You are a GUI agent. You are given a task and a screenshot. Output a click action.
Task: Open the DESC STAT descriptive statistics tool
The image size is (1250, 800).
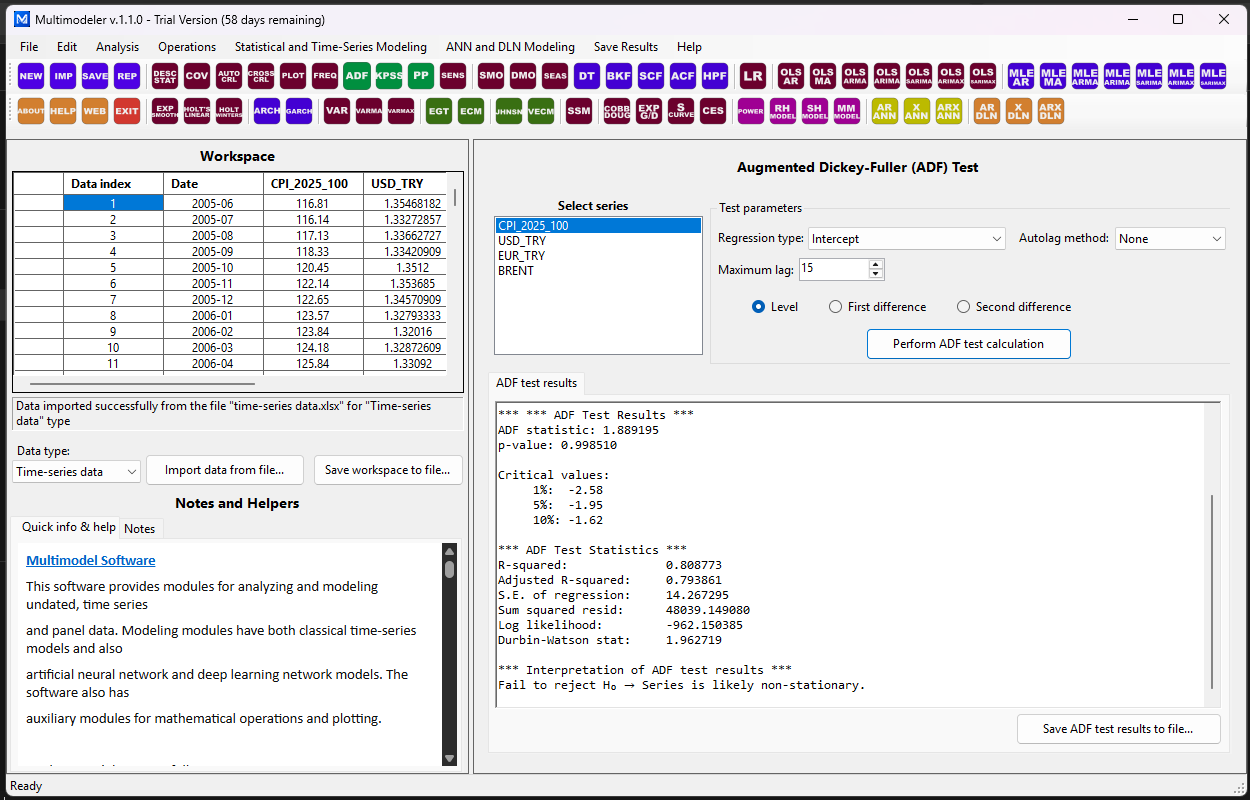pyautogui.click(x=165, y=76)
